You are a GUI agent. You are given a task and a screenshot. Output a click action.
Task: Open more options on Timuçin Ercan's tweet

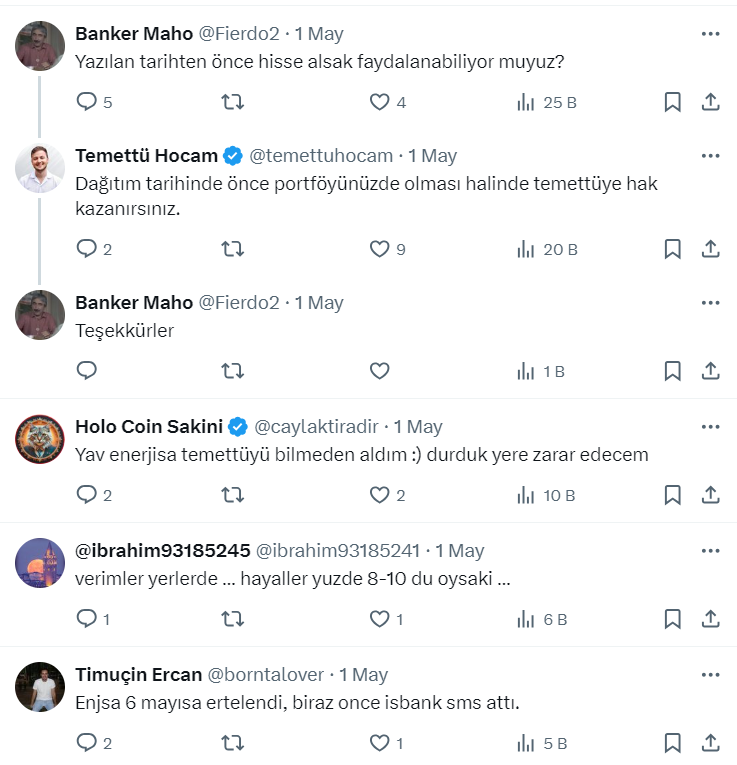click(710, 674)
